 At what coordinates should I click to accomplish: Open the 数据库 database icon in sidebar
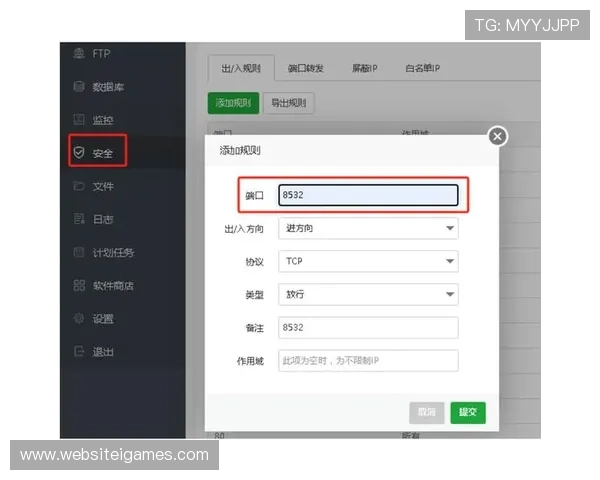(x=78, y=87)
